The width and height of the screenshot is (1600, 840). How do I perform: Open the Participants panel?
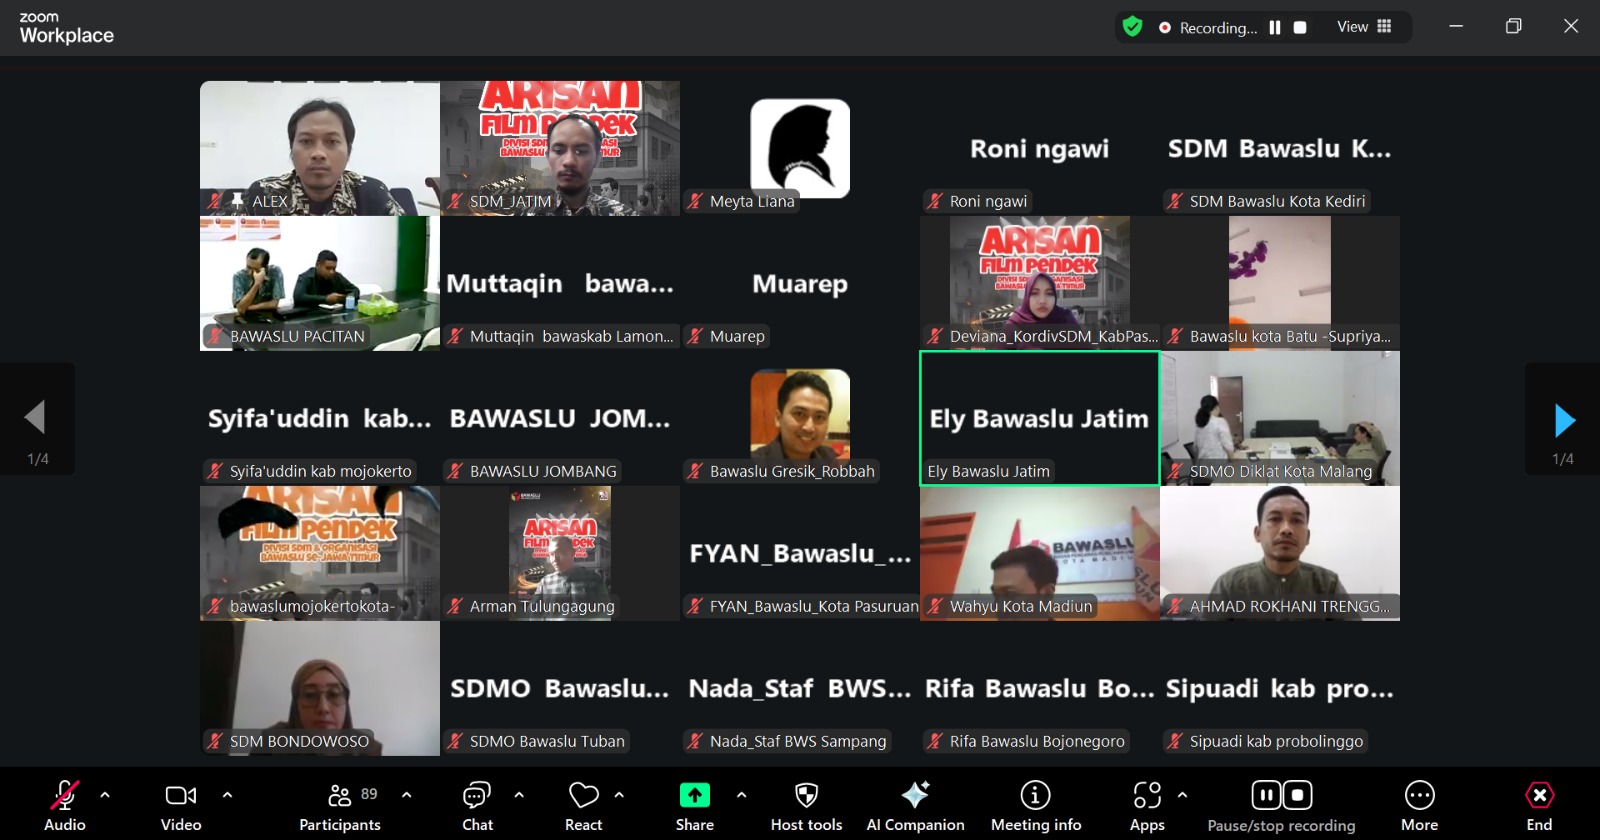pyautogui.click(x=340, y=804)
